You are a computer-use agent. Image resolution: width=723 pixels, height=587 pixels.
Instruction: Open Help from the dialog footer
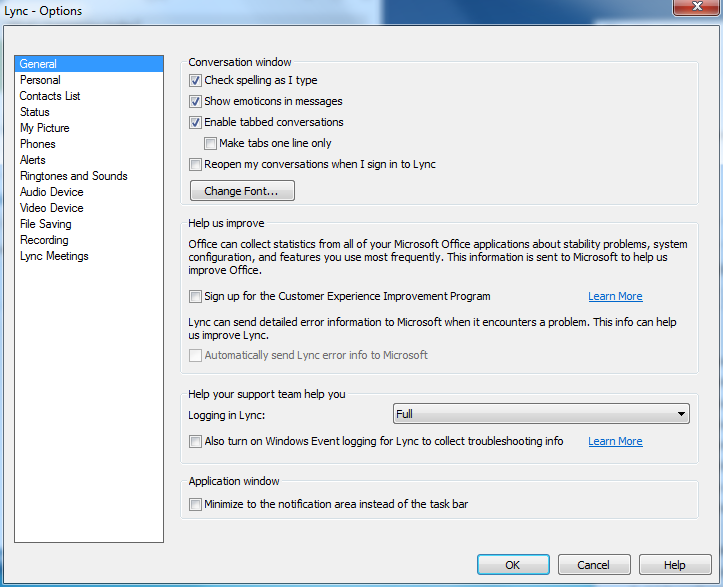675,565
